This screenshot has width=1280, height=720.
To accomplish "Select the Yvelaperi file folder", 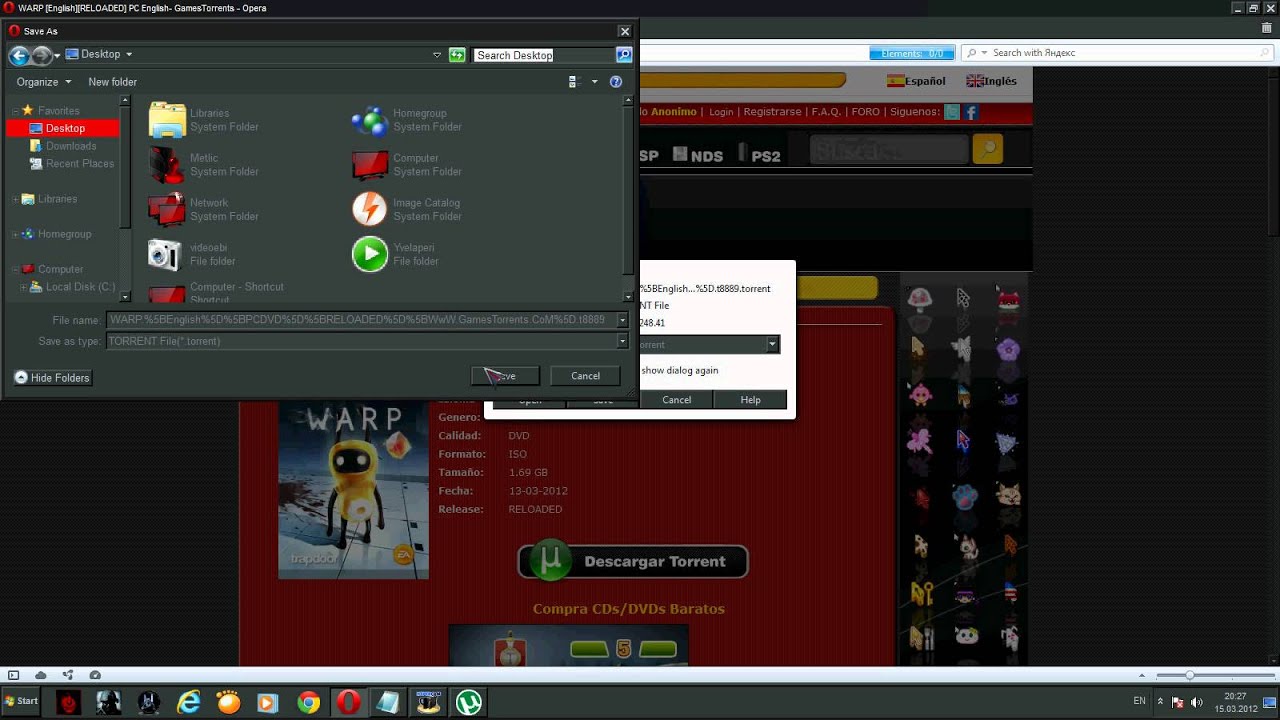I will click(x=395, y=254).
